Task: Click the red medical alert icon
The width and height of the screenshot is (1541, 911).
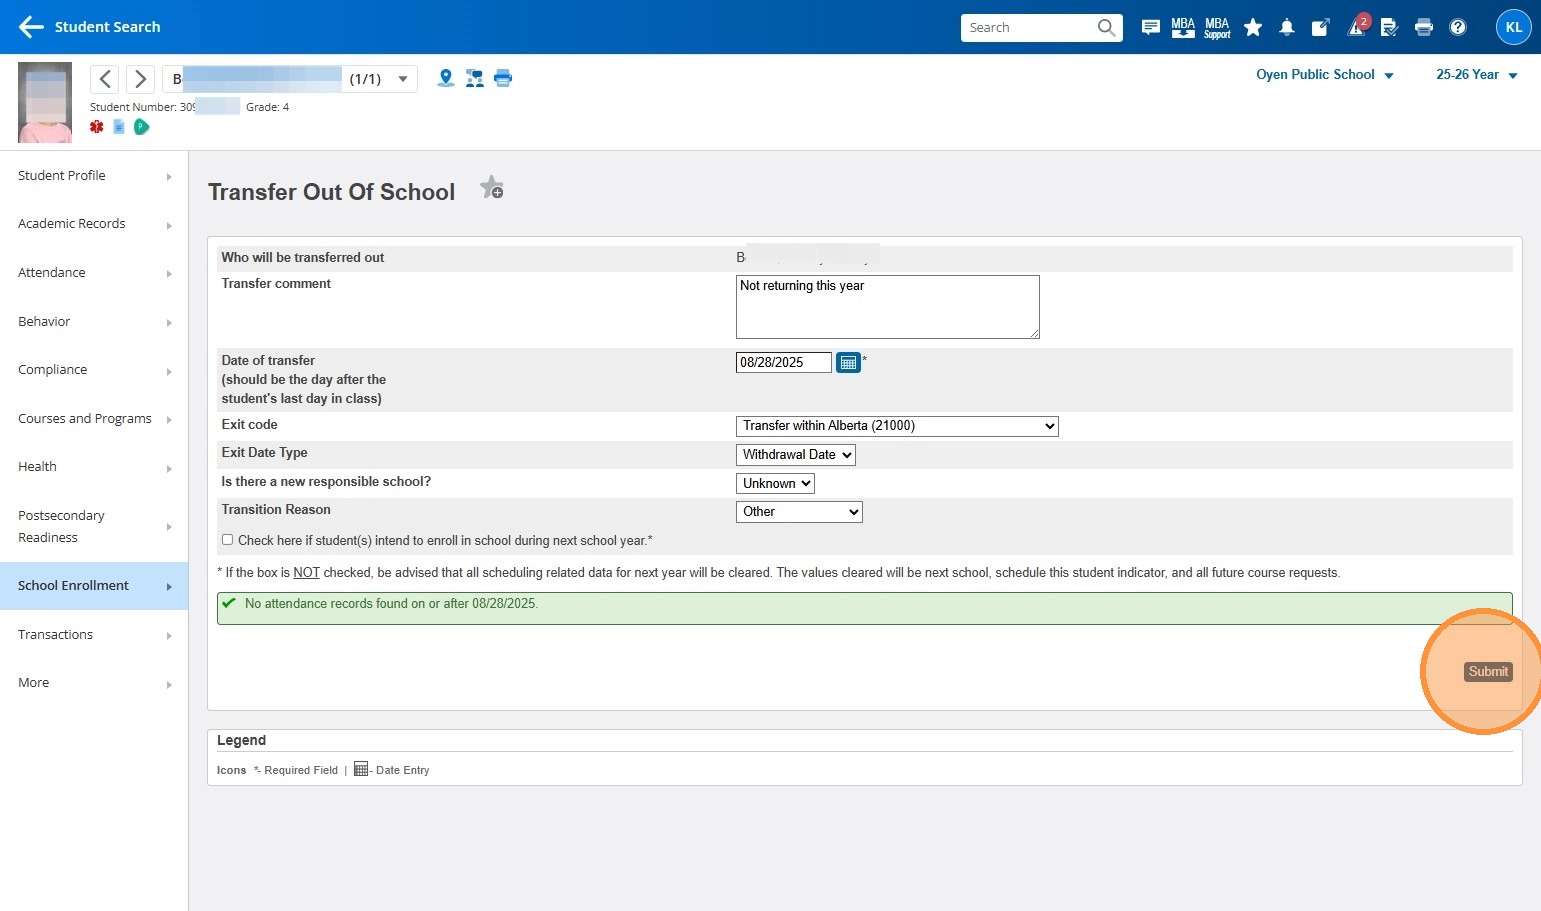Action: 97,127
